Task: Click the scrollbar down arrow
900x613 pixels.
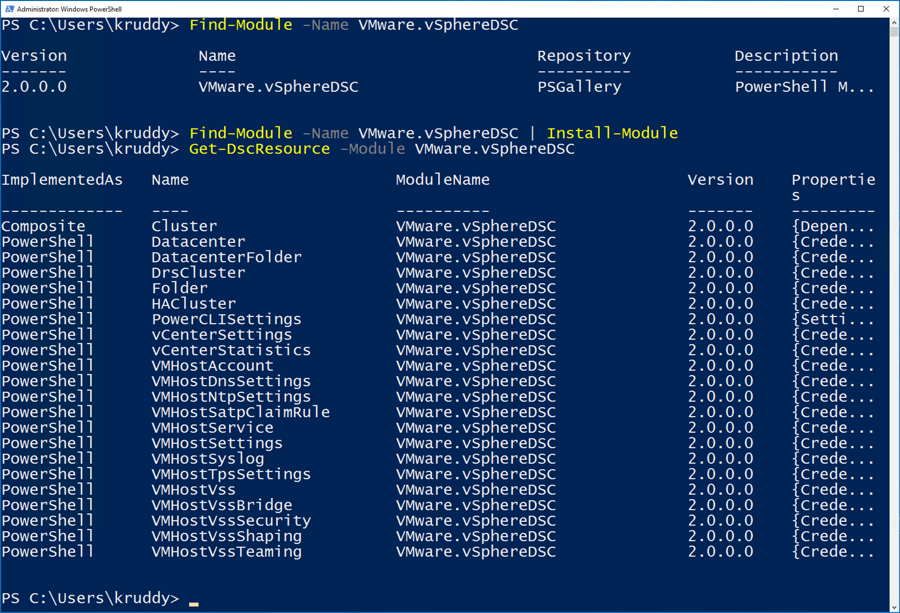Action: (x=894, y=606)
